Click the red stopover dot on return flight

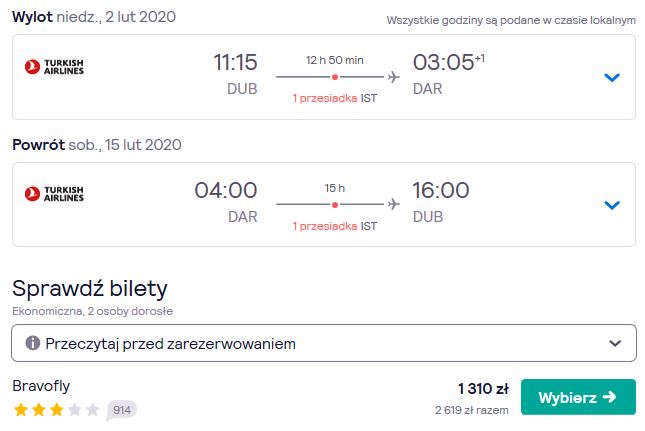(x=335, y=204)
